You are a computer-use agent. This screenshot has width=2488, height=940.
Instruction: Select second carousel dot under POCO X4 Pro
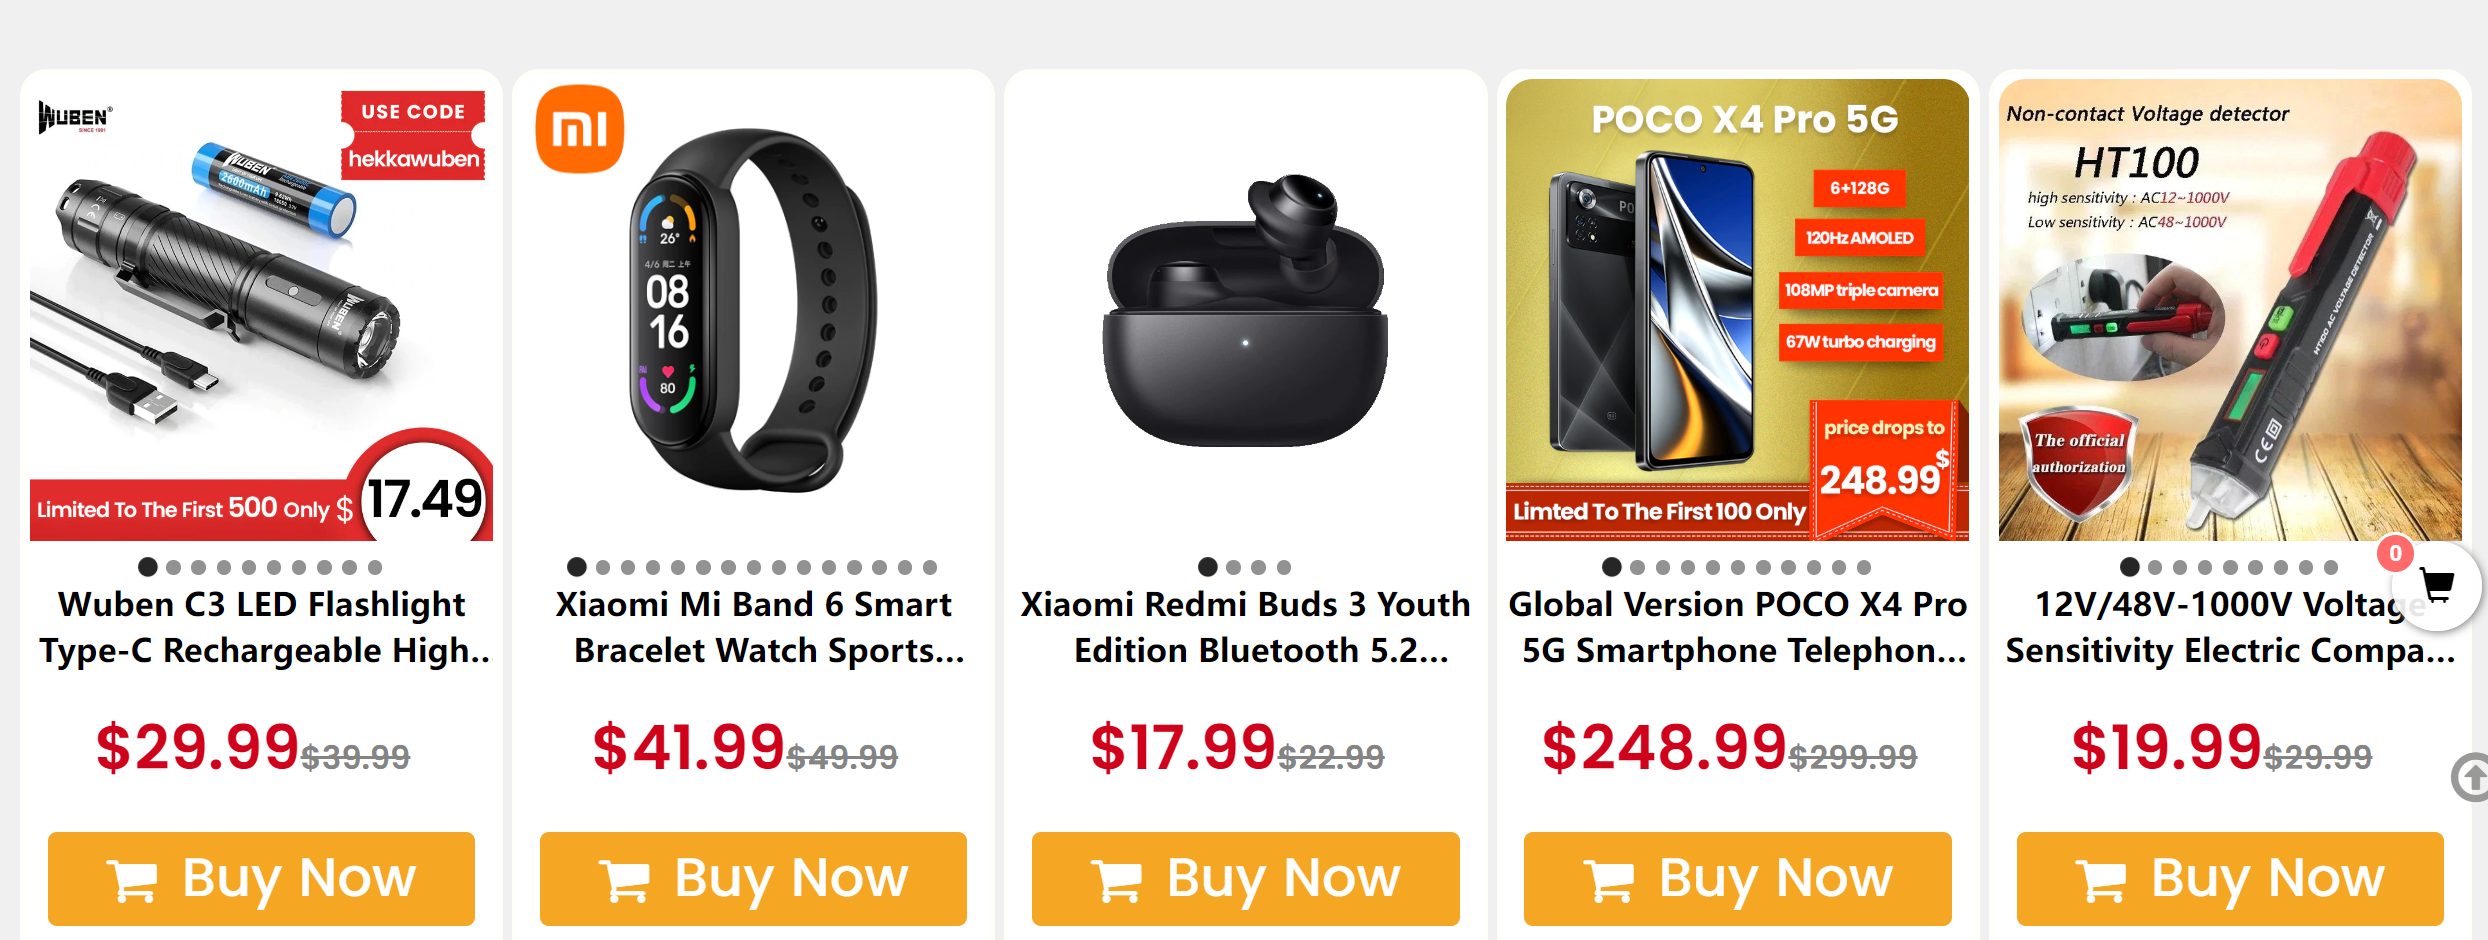[x=1637, y=567]
